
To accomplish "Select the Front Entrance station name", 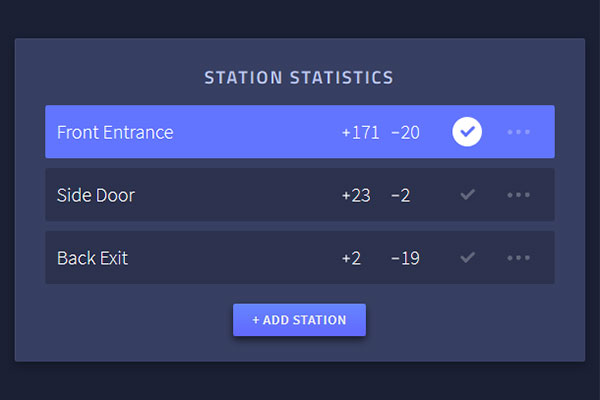I will pyautogui.click(x=115, y=132).
